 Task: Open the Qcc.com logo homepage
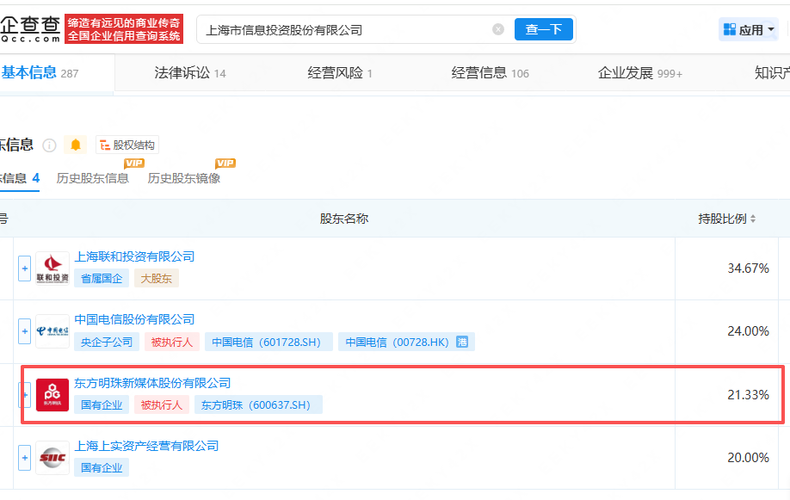30,29
